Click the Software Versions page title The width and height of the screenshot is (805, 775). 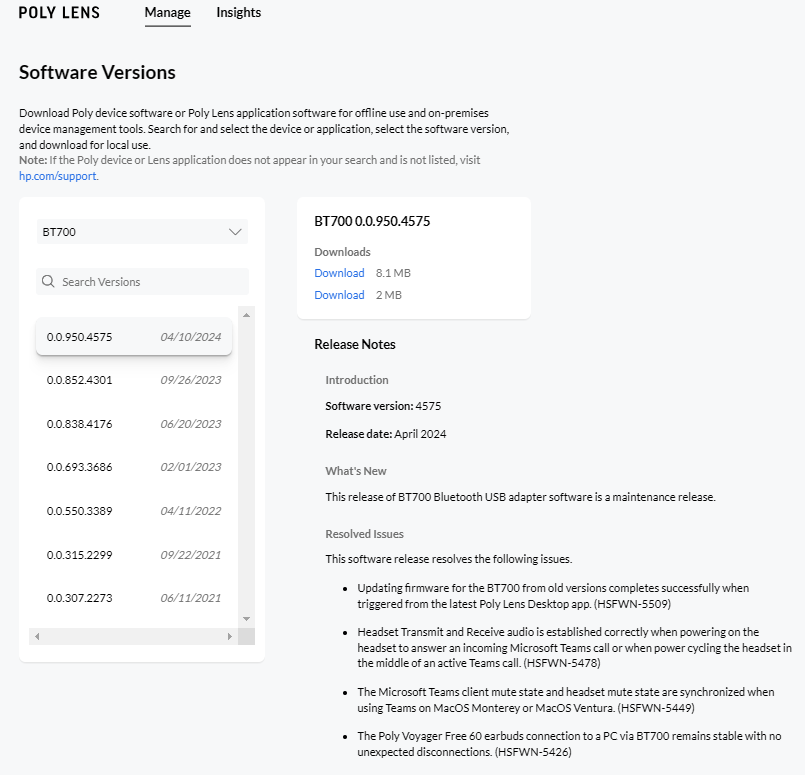point(97,72)
